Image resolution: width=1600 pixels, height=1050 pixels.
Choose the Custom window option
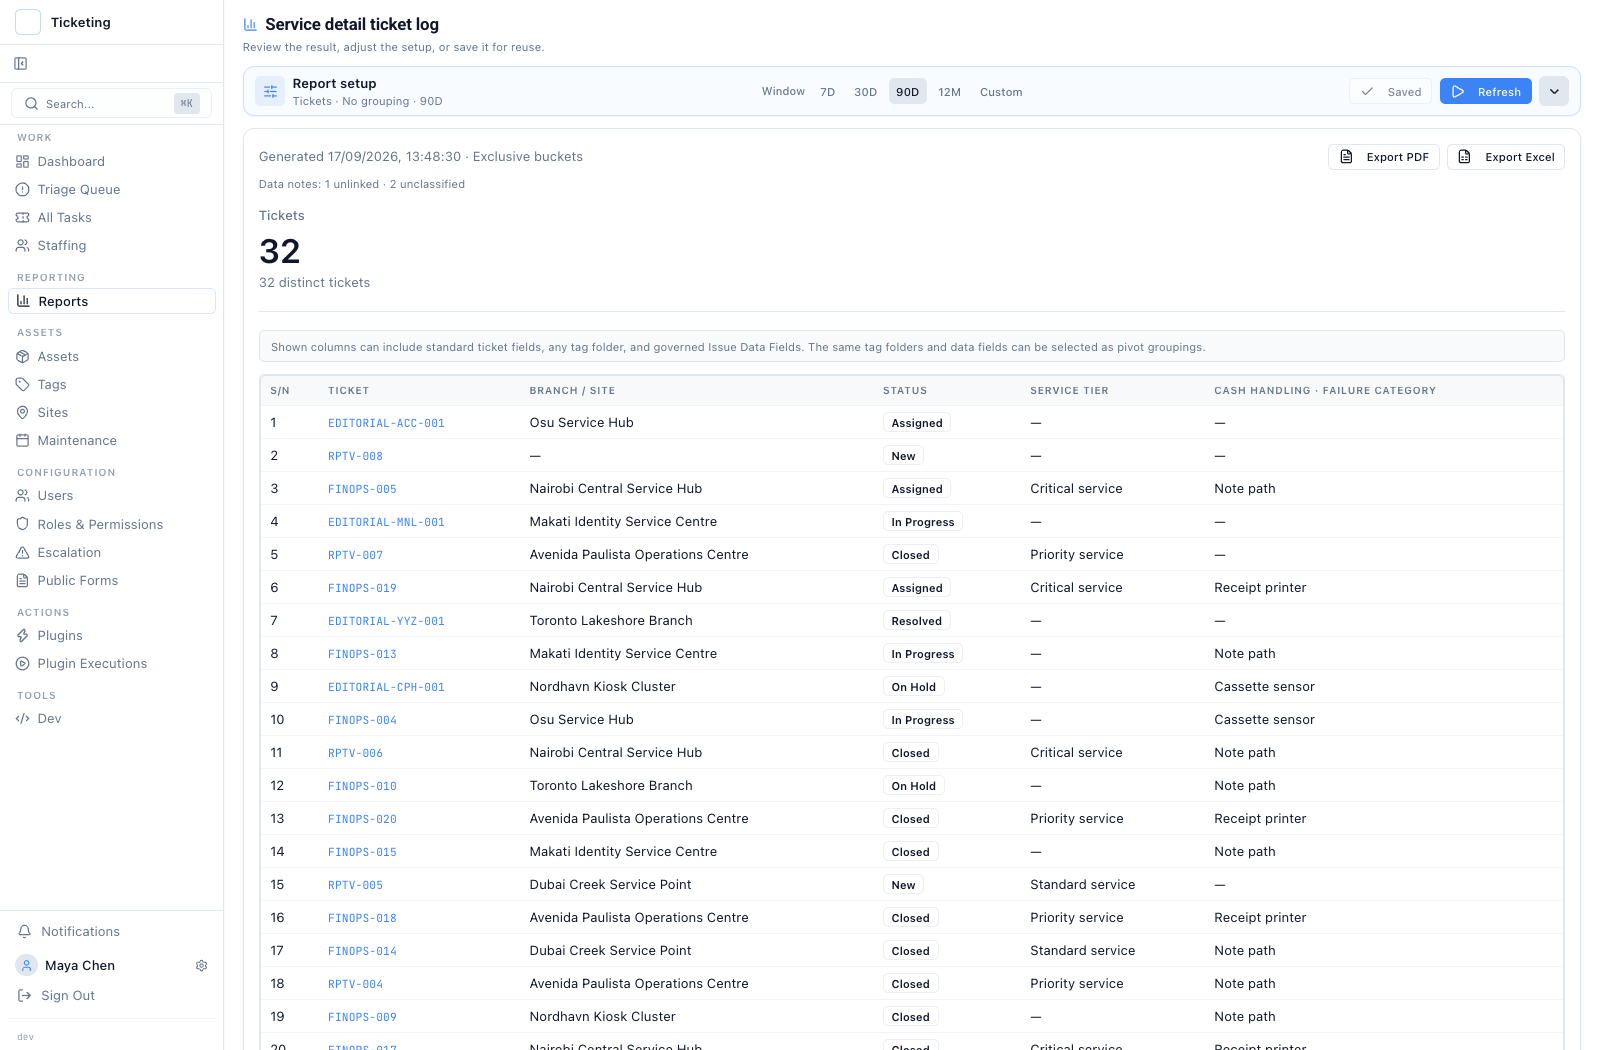click(x=1001, y=92)
